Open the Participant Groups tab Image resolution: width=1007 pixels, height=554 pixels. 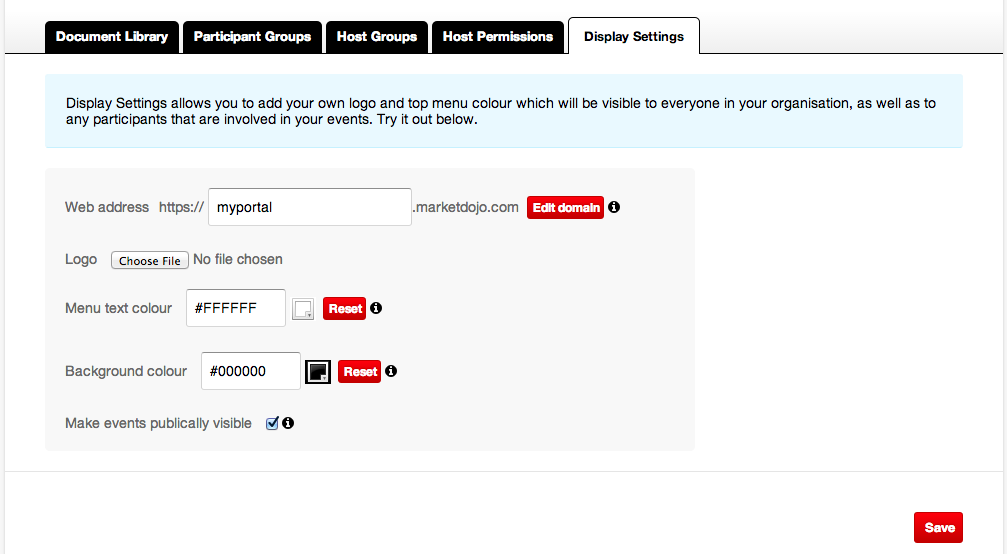(252, 37)
